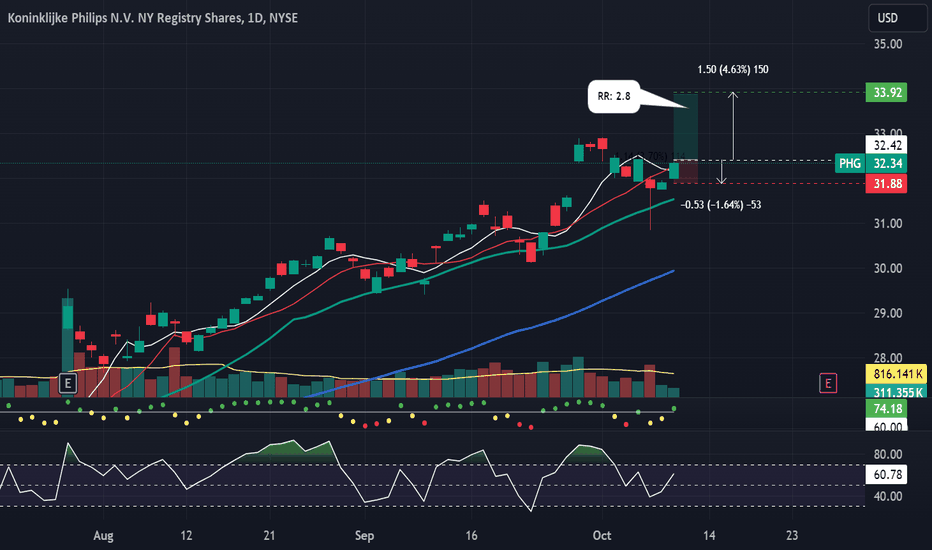Screen dimensions: 932x550
Task: Click the earnings E marker in August
Action: coord(68,384)
